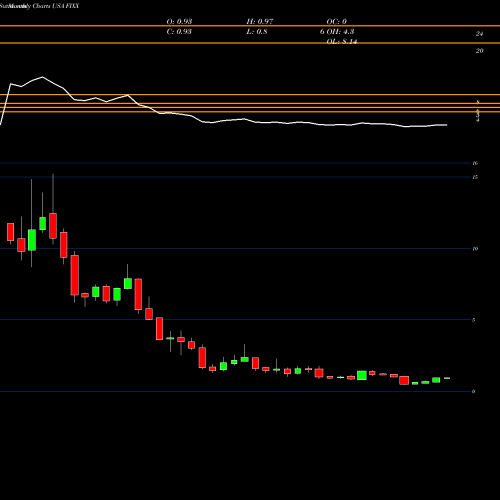Click the 'OC: 0' value
This screenshot has width=500, height=500.
point(337,21)
